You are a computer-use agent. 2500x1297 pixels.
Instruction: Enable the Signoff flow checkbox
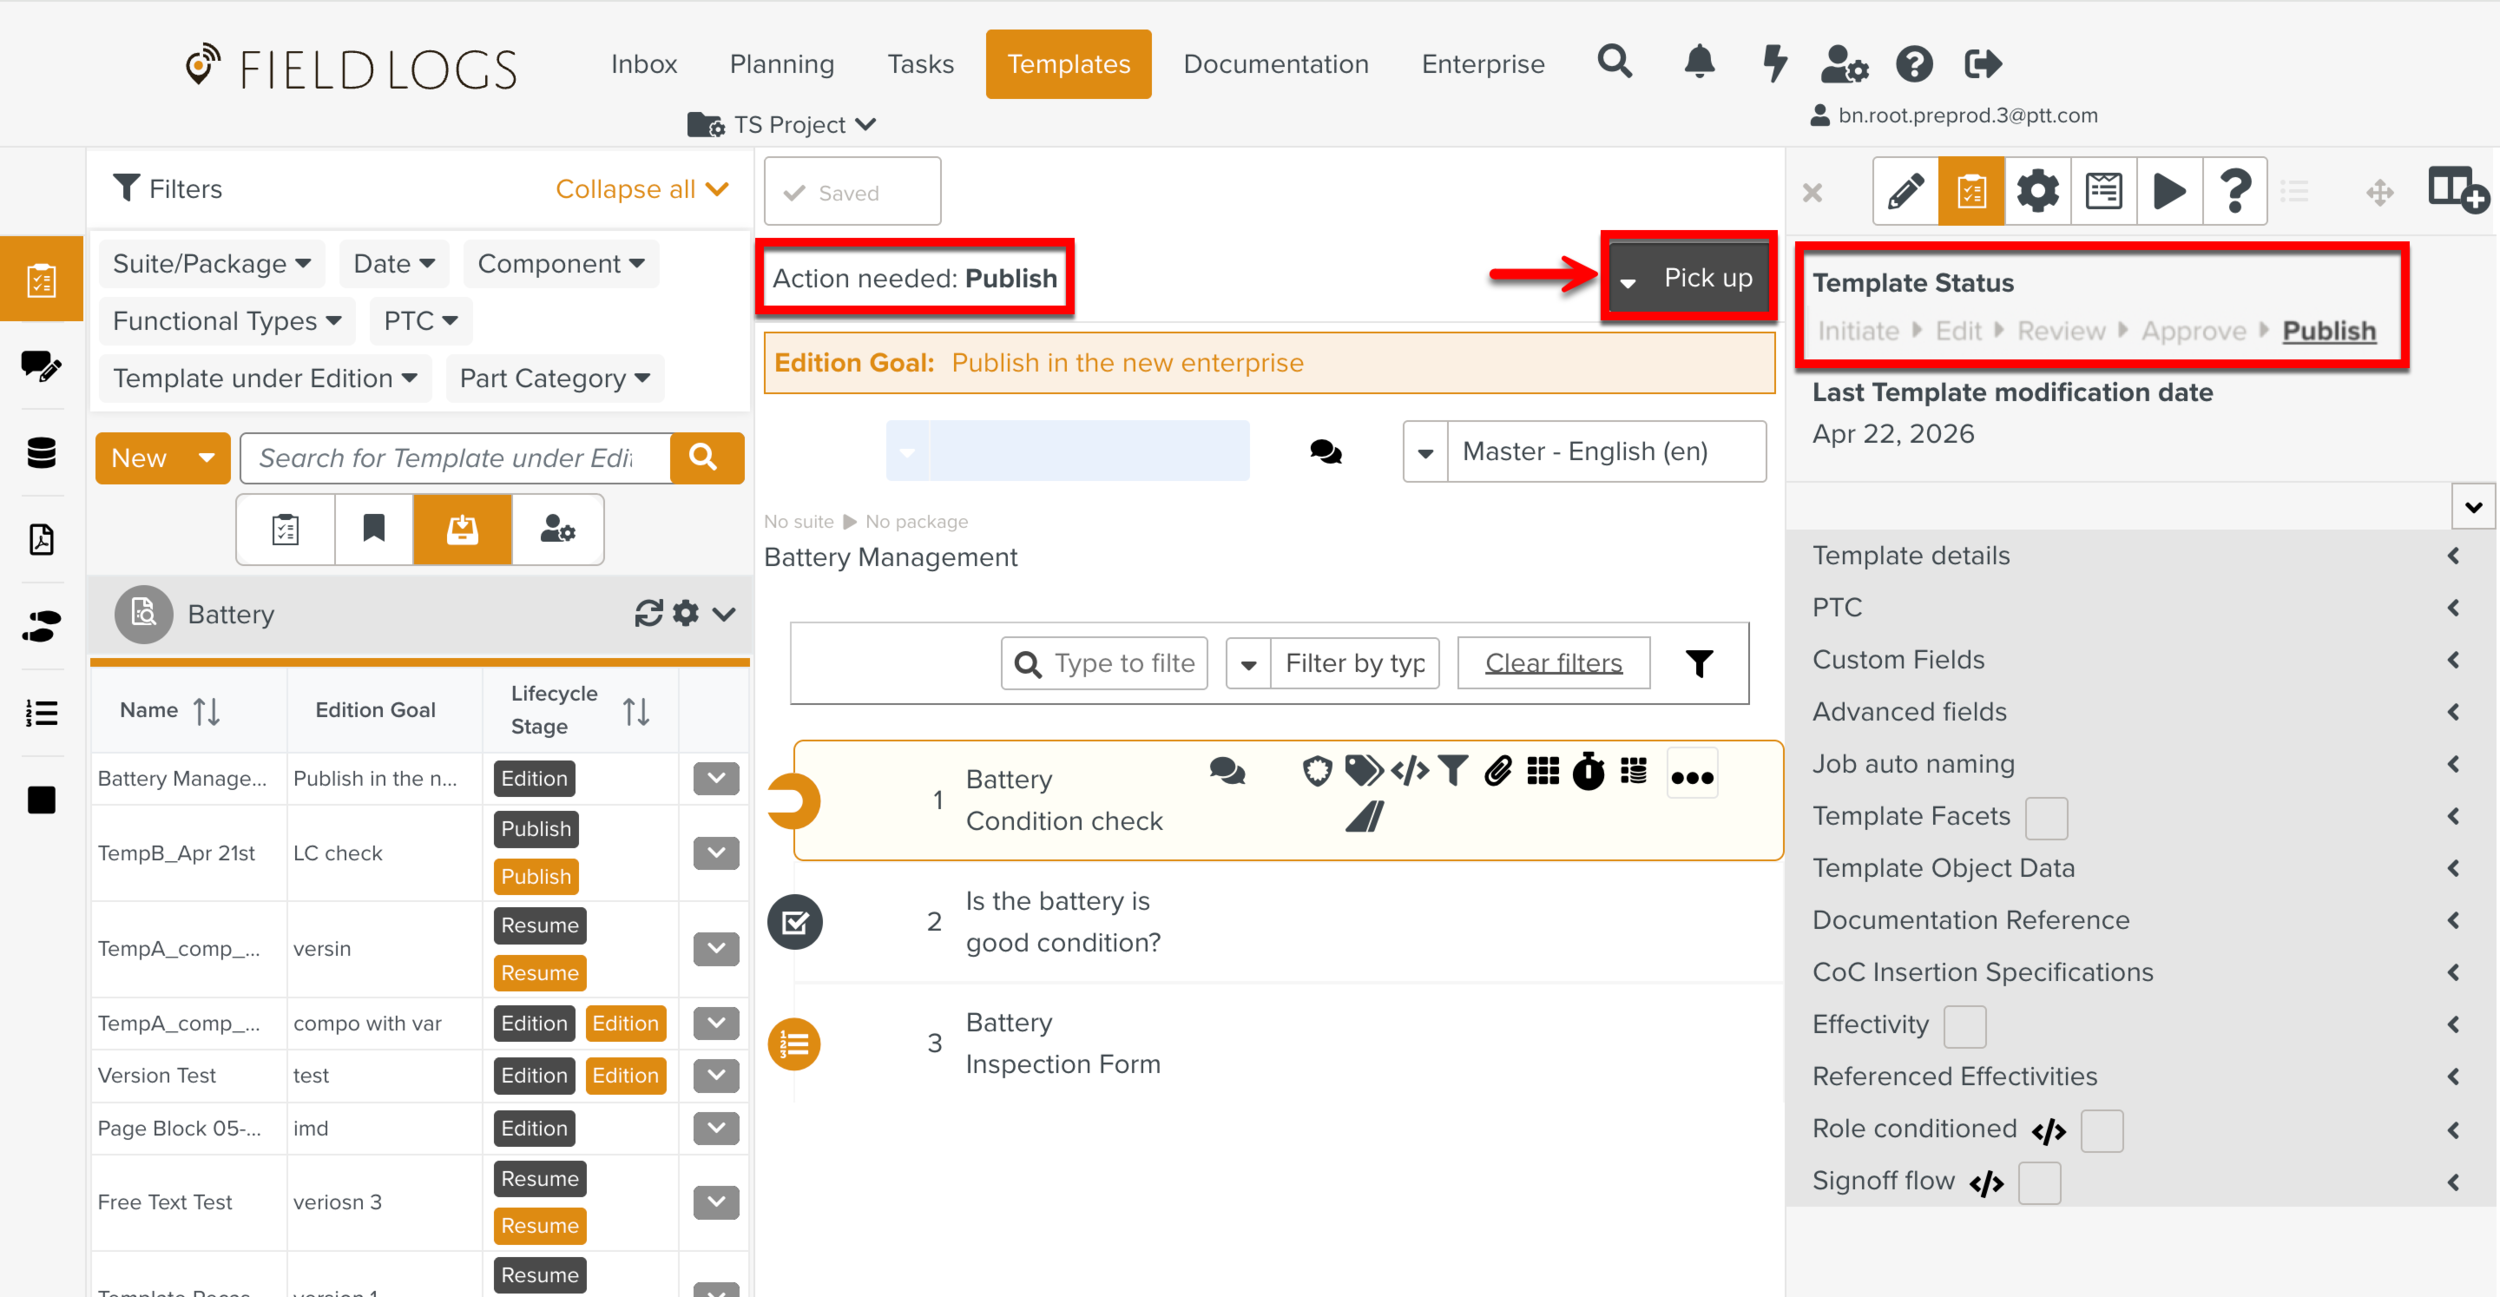tap(2039, 1183)
